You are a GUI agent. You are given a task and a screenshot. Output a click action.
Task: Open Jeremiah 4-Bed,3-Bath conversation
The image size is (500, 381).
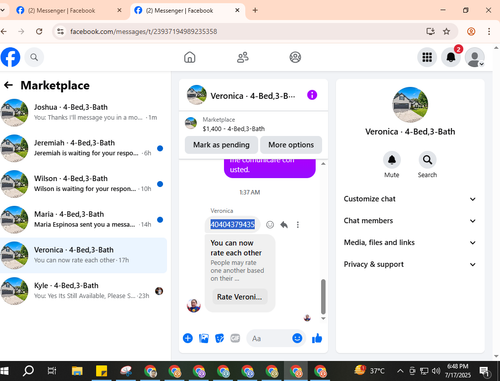point(83,148)
